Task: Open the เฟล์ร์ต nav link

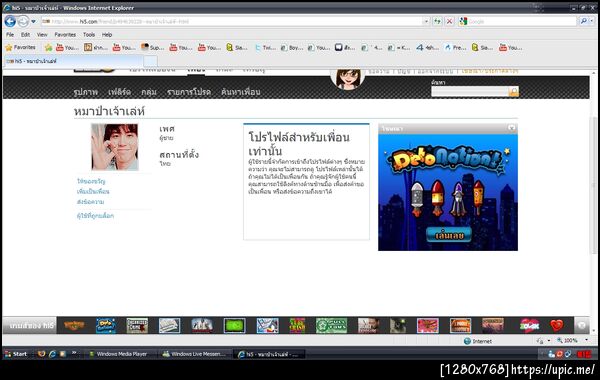Action: [x=119, y=92]
